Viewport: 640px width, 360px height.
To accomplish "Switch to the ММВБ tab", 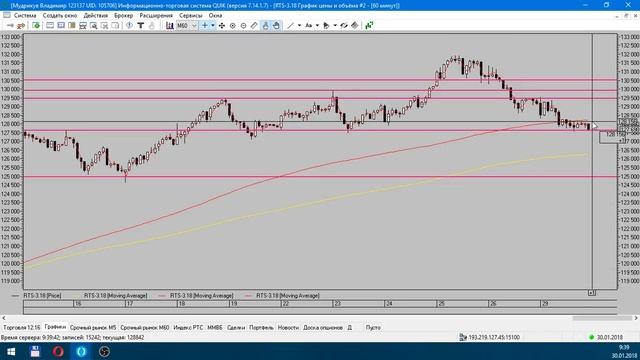I will point(215,328).
